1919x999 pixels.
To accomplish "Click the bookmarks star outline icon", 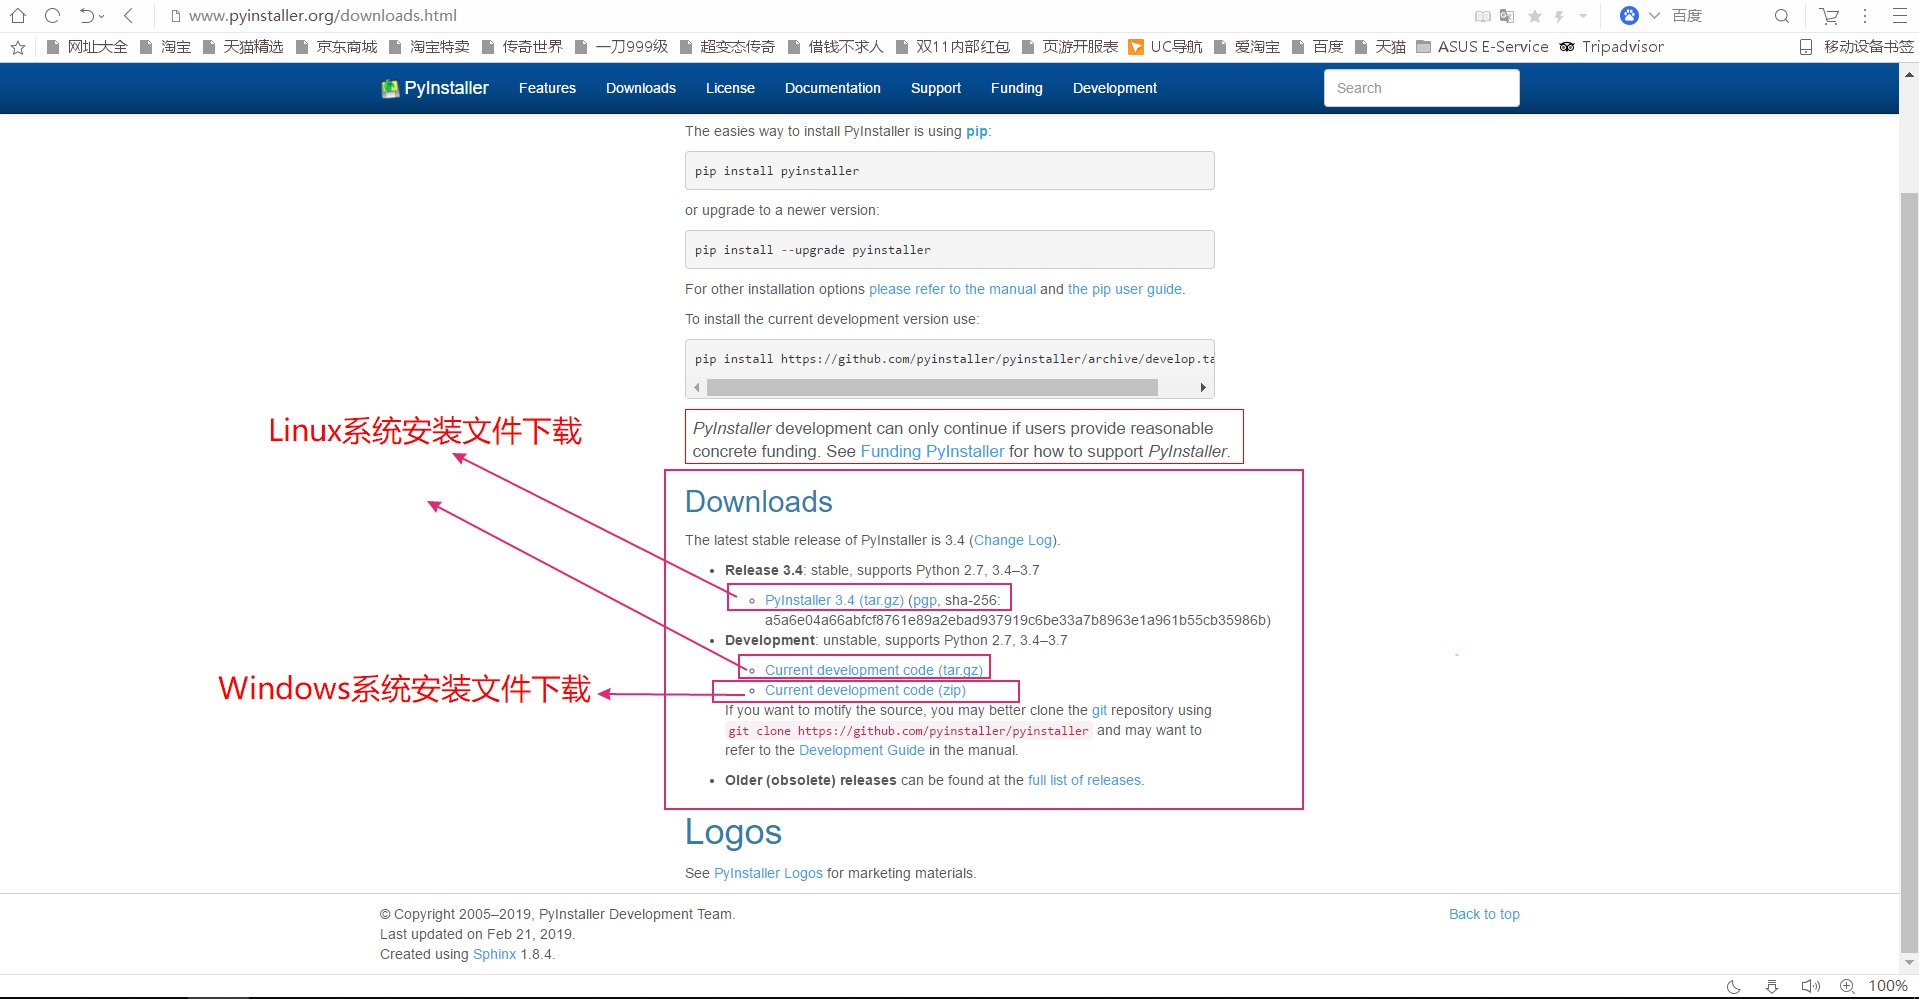I will coord(18,47).
